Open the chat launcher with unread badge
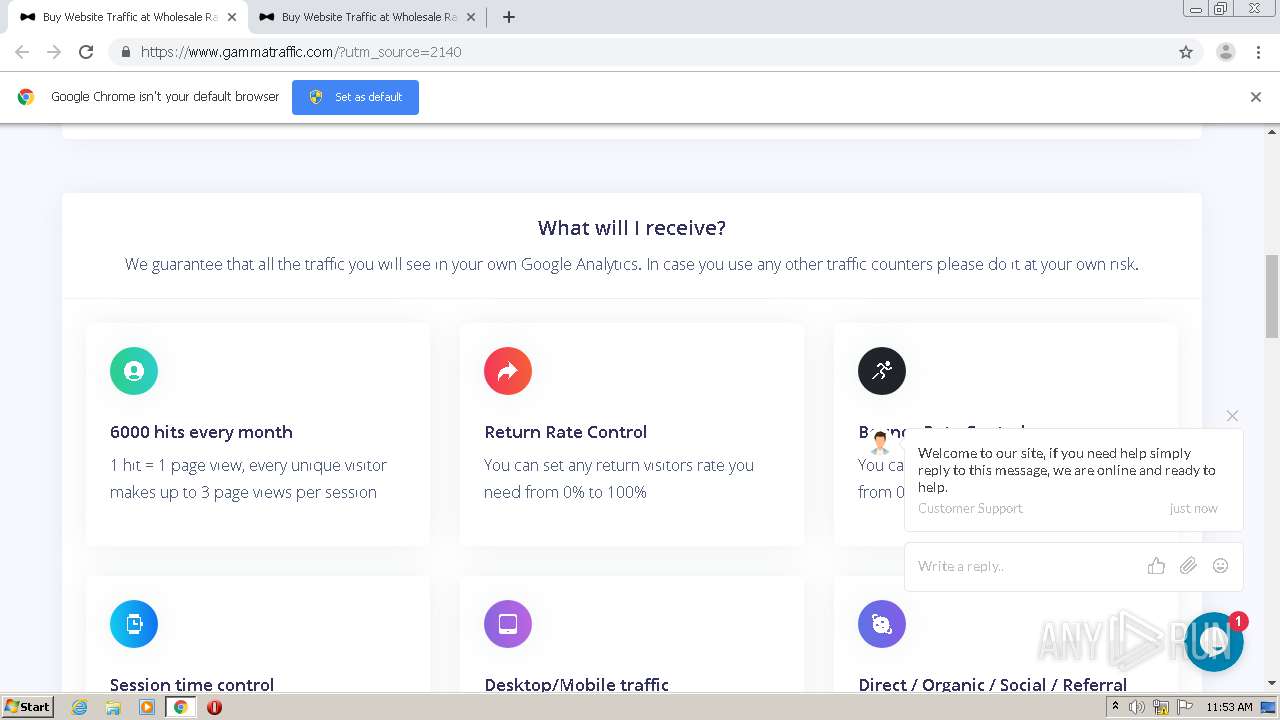The height and width of the screenshot is (720, 1280). [x=1214, y=642]
